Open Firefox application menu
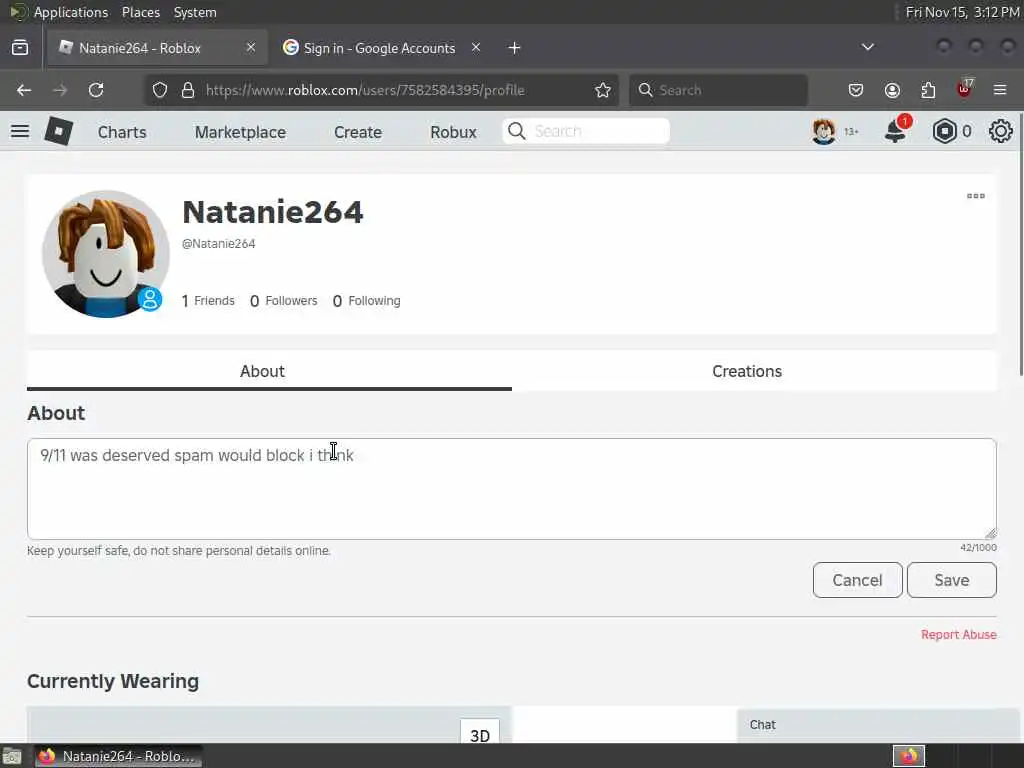Image resolution: width=1024 pixels, height=768 pixels. (1000, 90)
